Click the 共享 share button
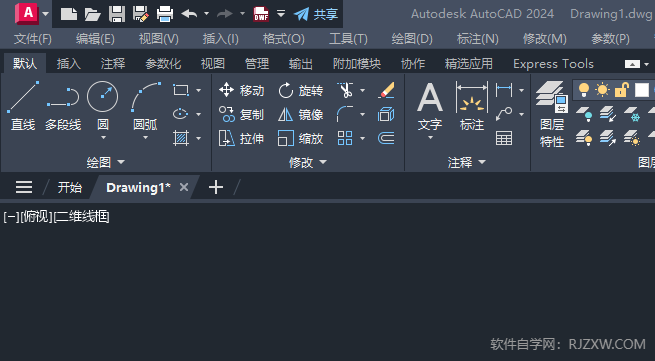This screenshot has height=361, width=655. tap(316, 14)
